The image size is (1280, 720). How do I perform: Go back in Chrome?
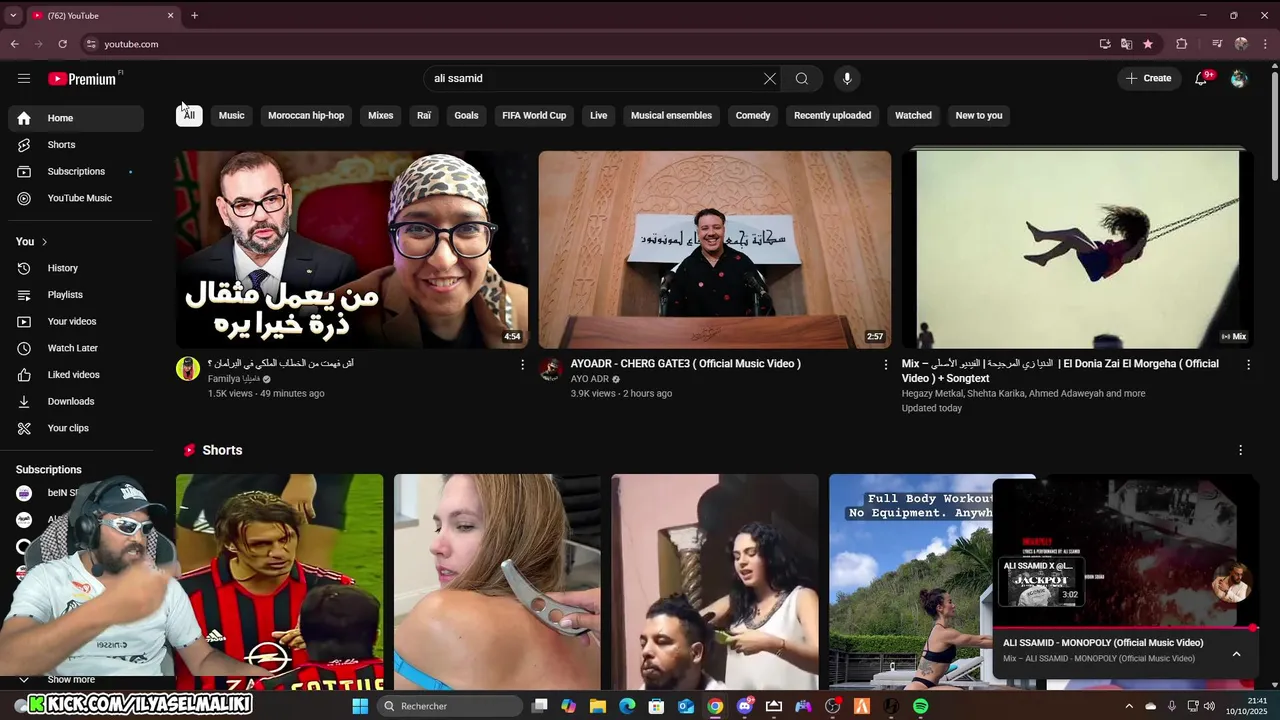14,44
